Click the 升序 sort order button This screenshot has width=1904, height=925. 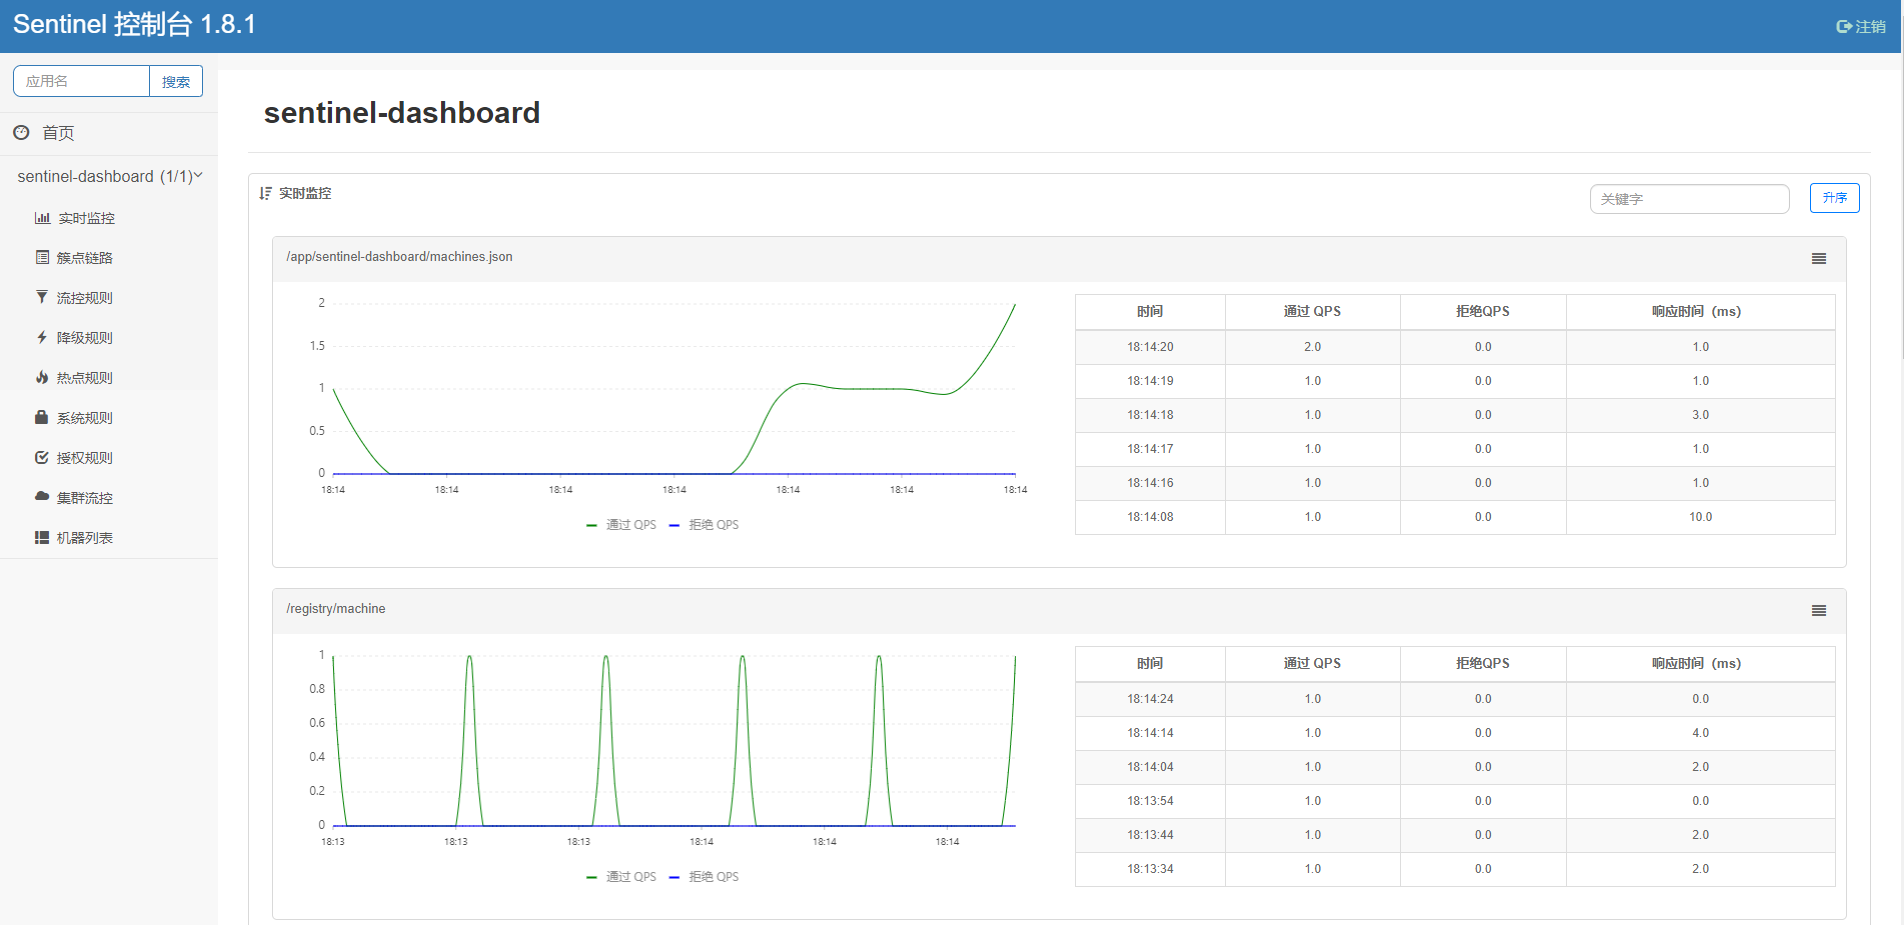[x=1834, y=198]
